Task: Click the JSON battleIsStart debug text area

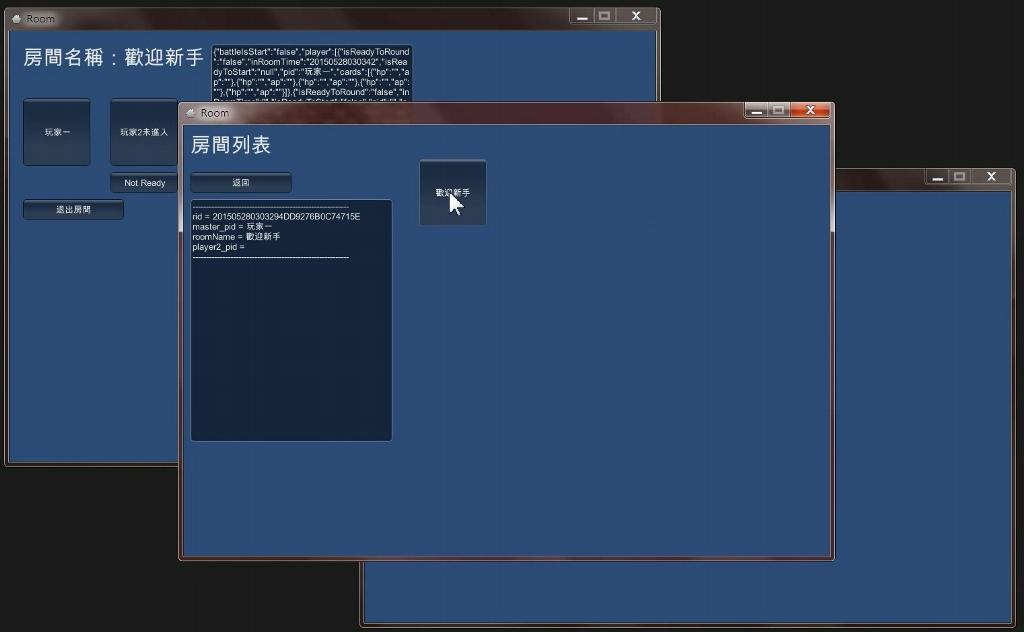Action: click(x=311, y=73)
